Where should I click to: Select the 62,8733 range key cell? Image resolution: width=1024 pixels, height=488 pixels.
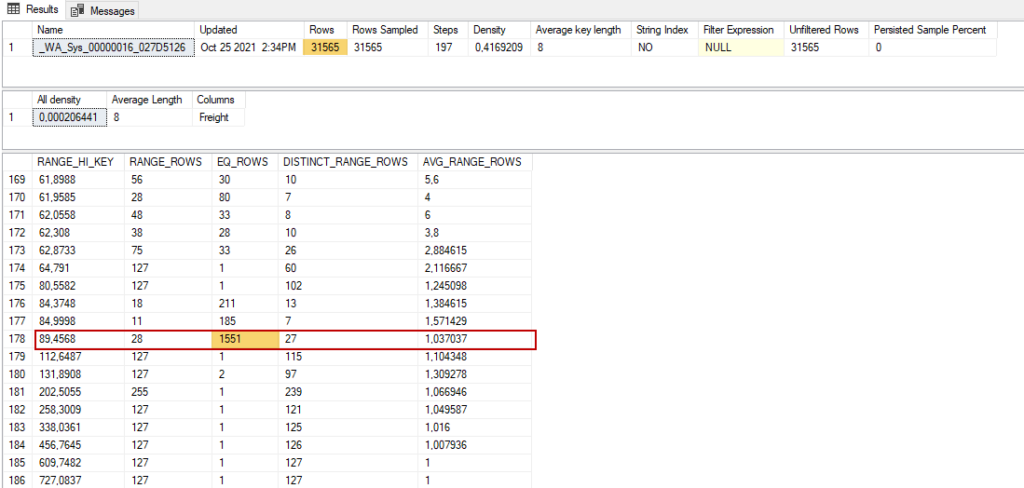click(x=78, y=251)
